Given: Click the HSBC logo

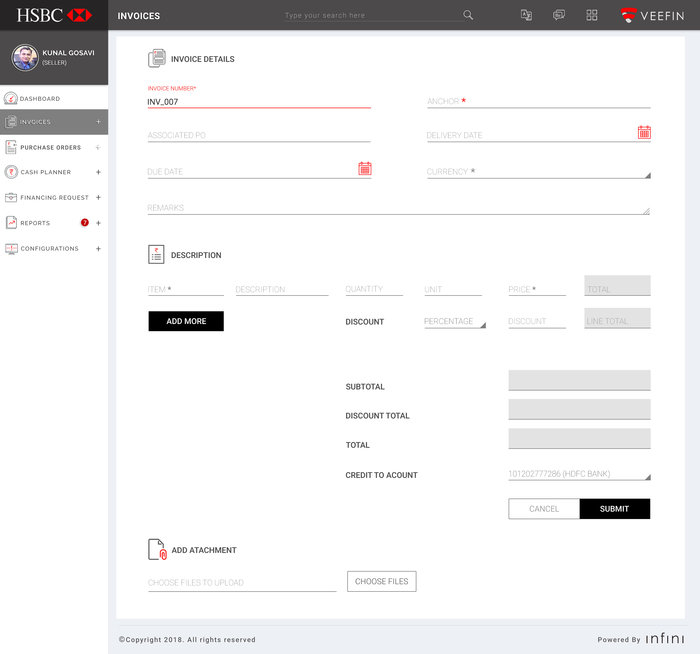Looking at the screenshot, I should point(54,15).
